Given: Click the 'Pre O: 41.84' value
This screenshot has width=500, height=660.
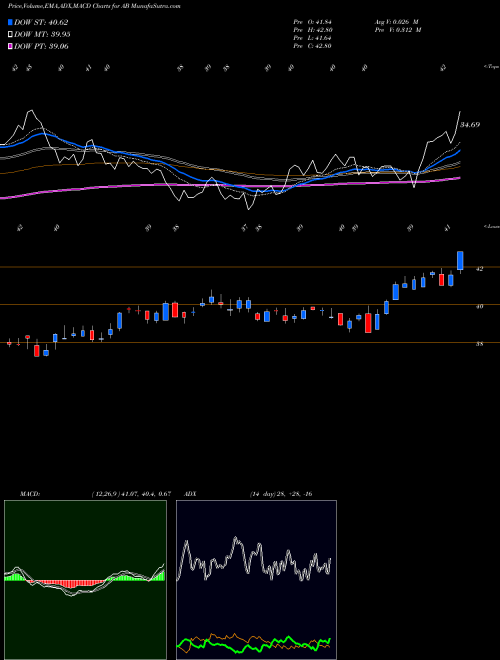Looking at the screenshot, I should click(312, 22).
